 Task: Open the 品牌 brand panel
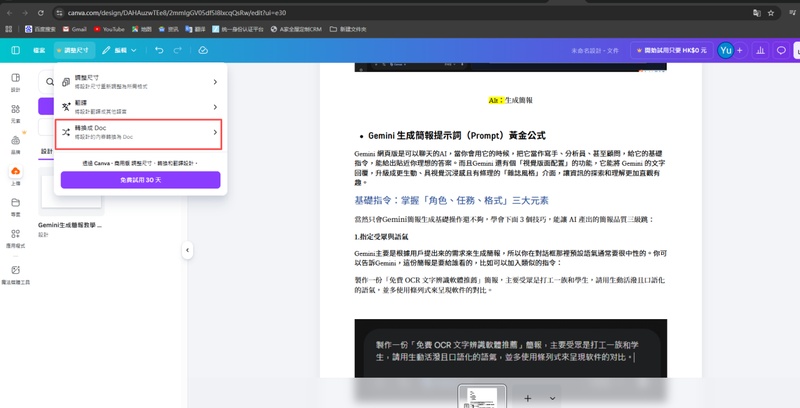(x=15, y=145)
